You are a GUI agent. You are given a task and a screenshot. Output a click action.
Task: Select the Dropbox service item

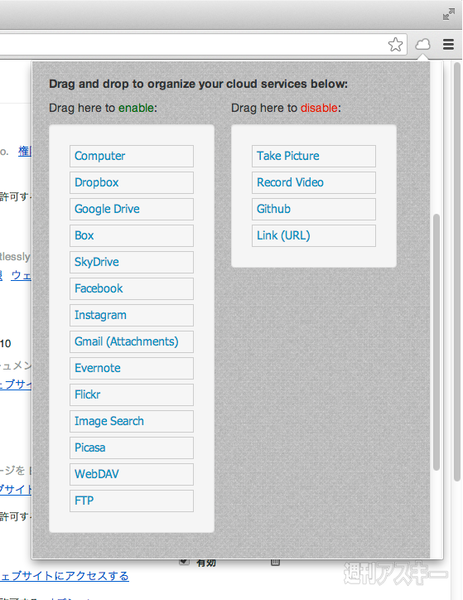pos(132,183)
